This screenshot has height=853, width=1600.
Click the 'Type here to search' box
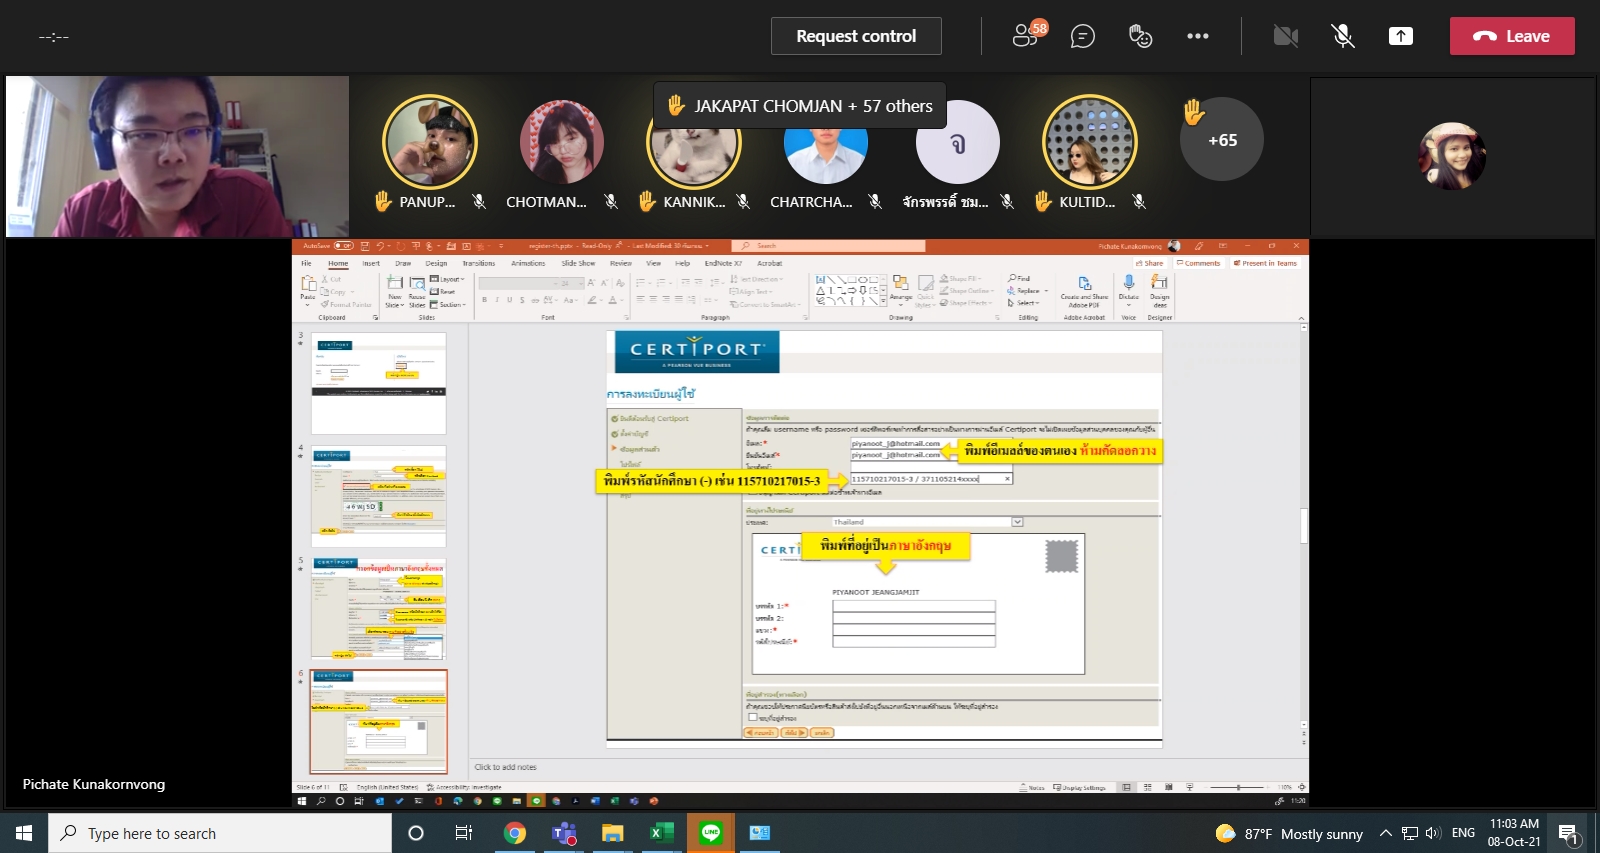[220, 833]
